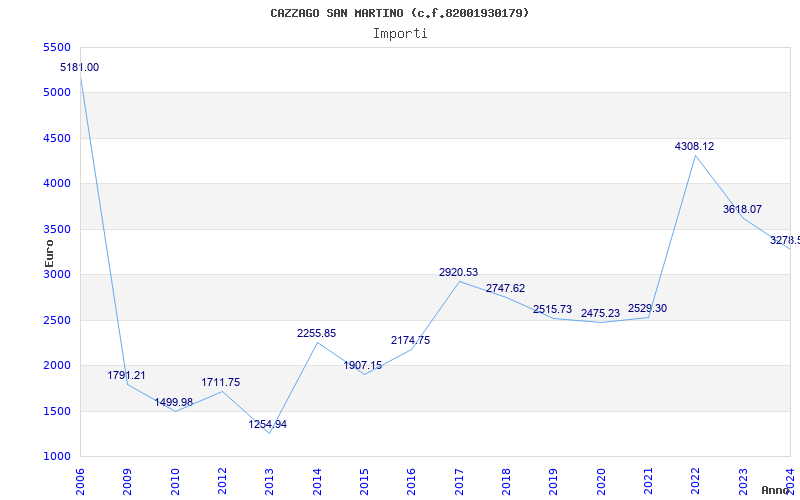The image size is (800, 500).
Task: Click x-axis year 2012
Action: [222, 482]
